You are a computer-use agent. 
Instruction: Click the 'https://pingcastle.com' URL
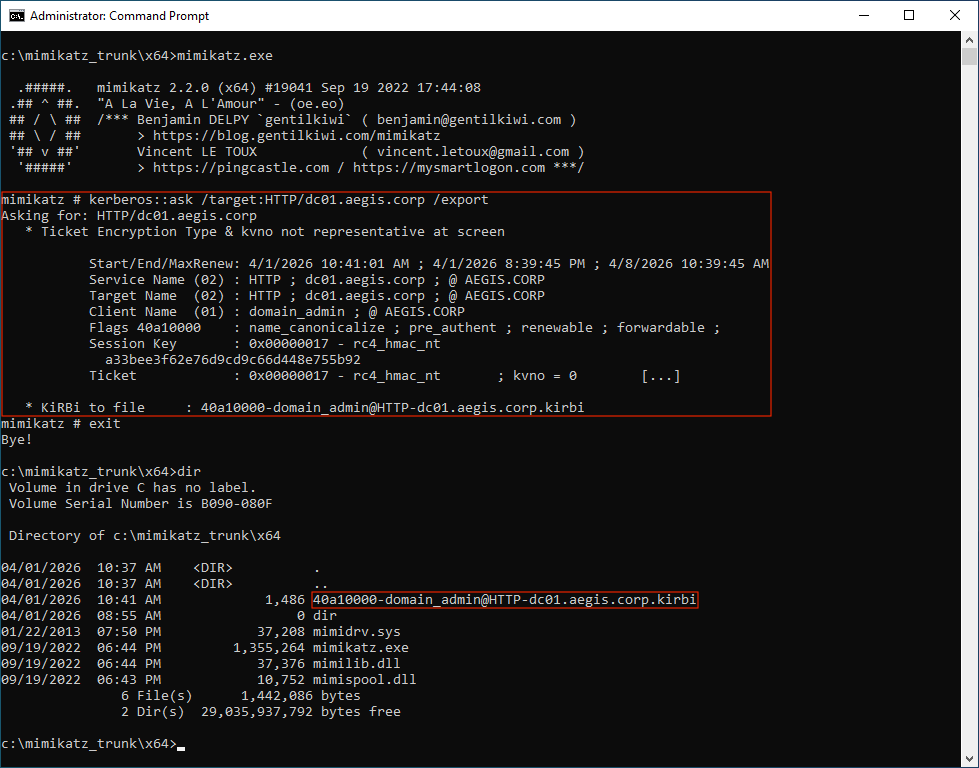coord(241,167)
